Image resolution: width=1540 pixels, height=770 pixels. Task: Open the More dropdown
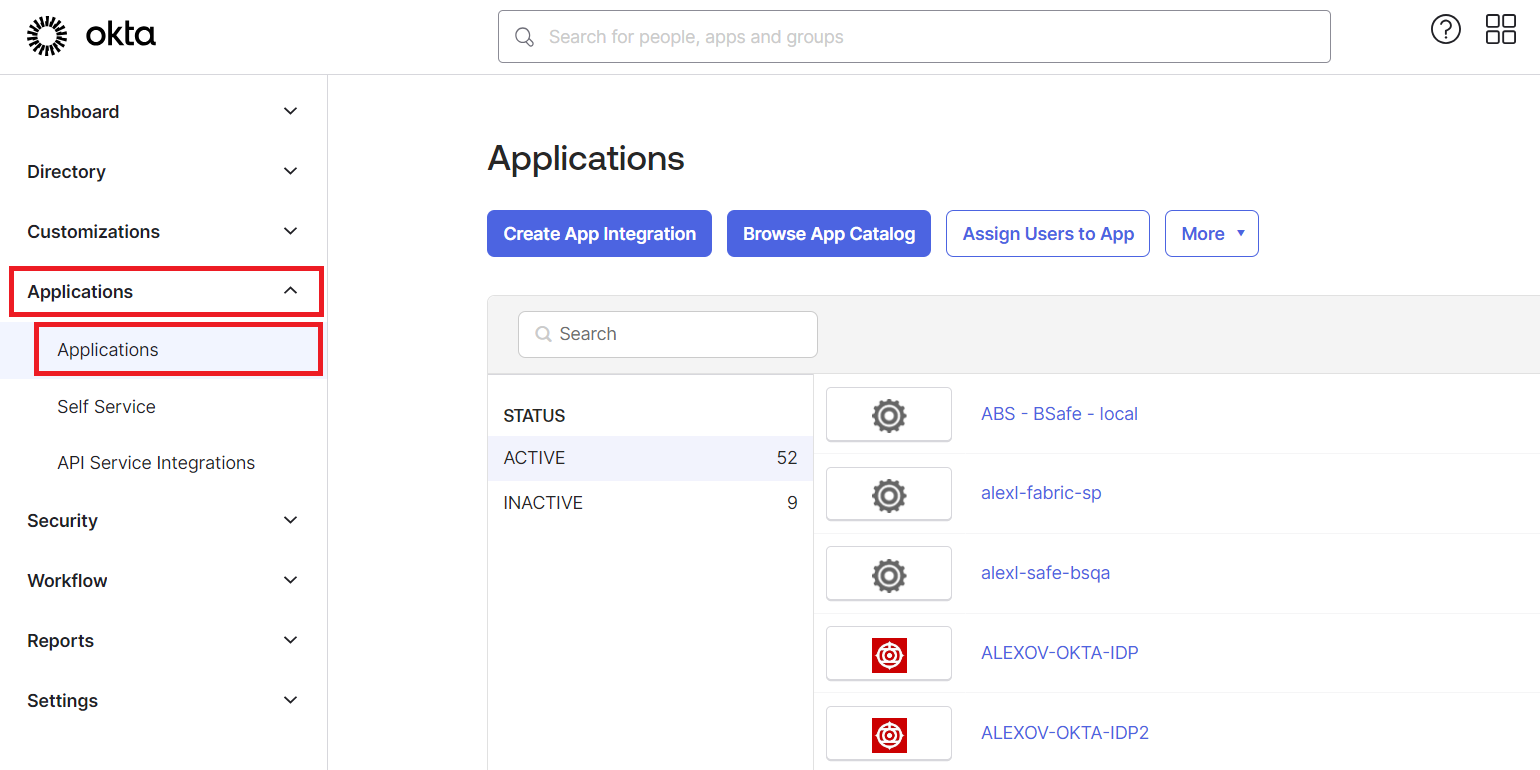1211,233
